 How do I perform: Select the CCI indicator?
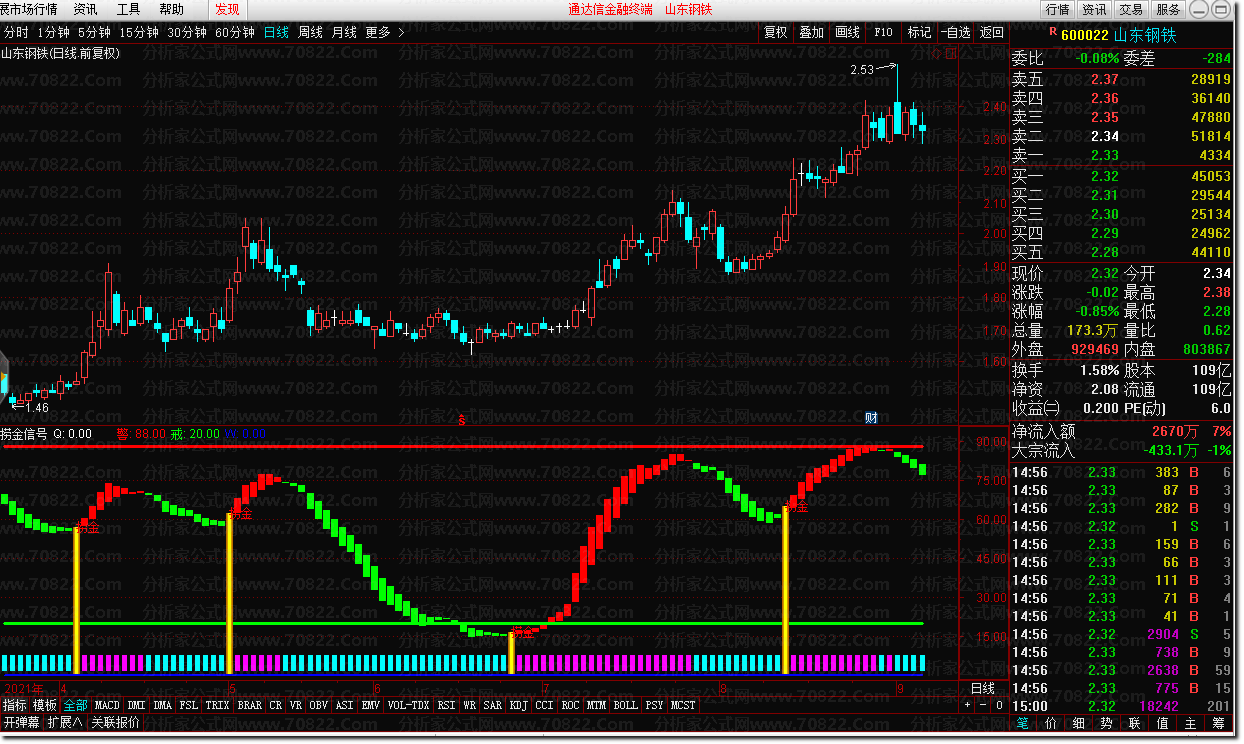tap(544, 705)
